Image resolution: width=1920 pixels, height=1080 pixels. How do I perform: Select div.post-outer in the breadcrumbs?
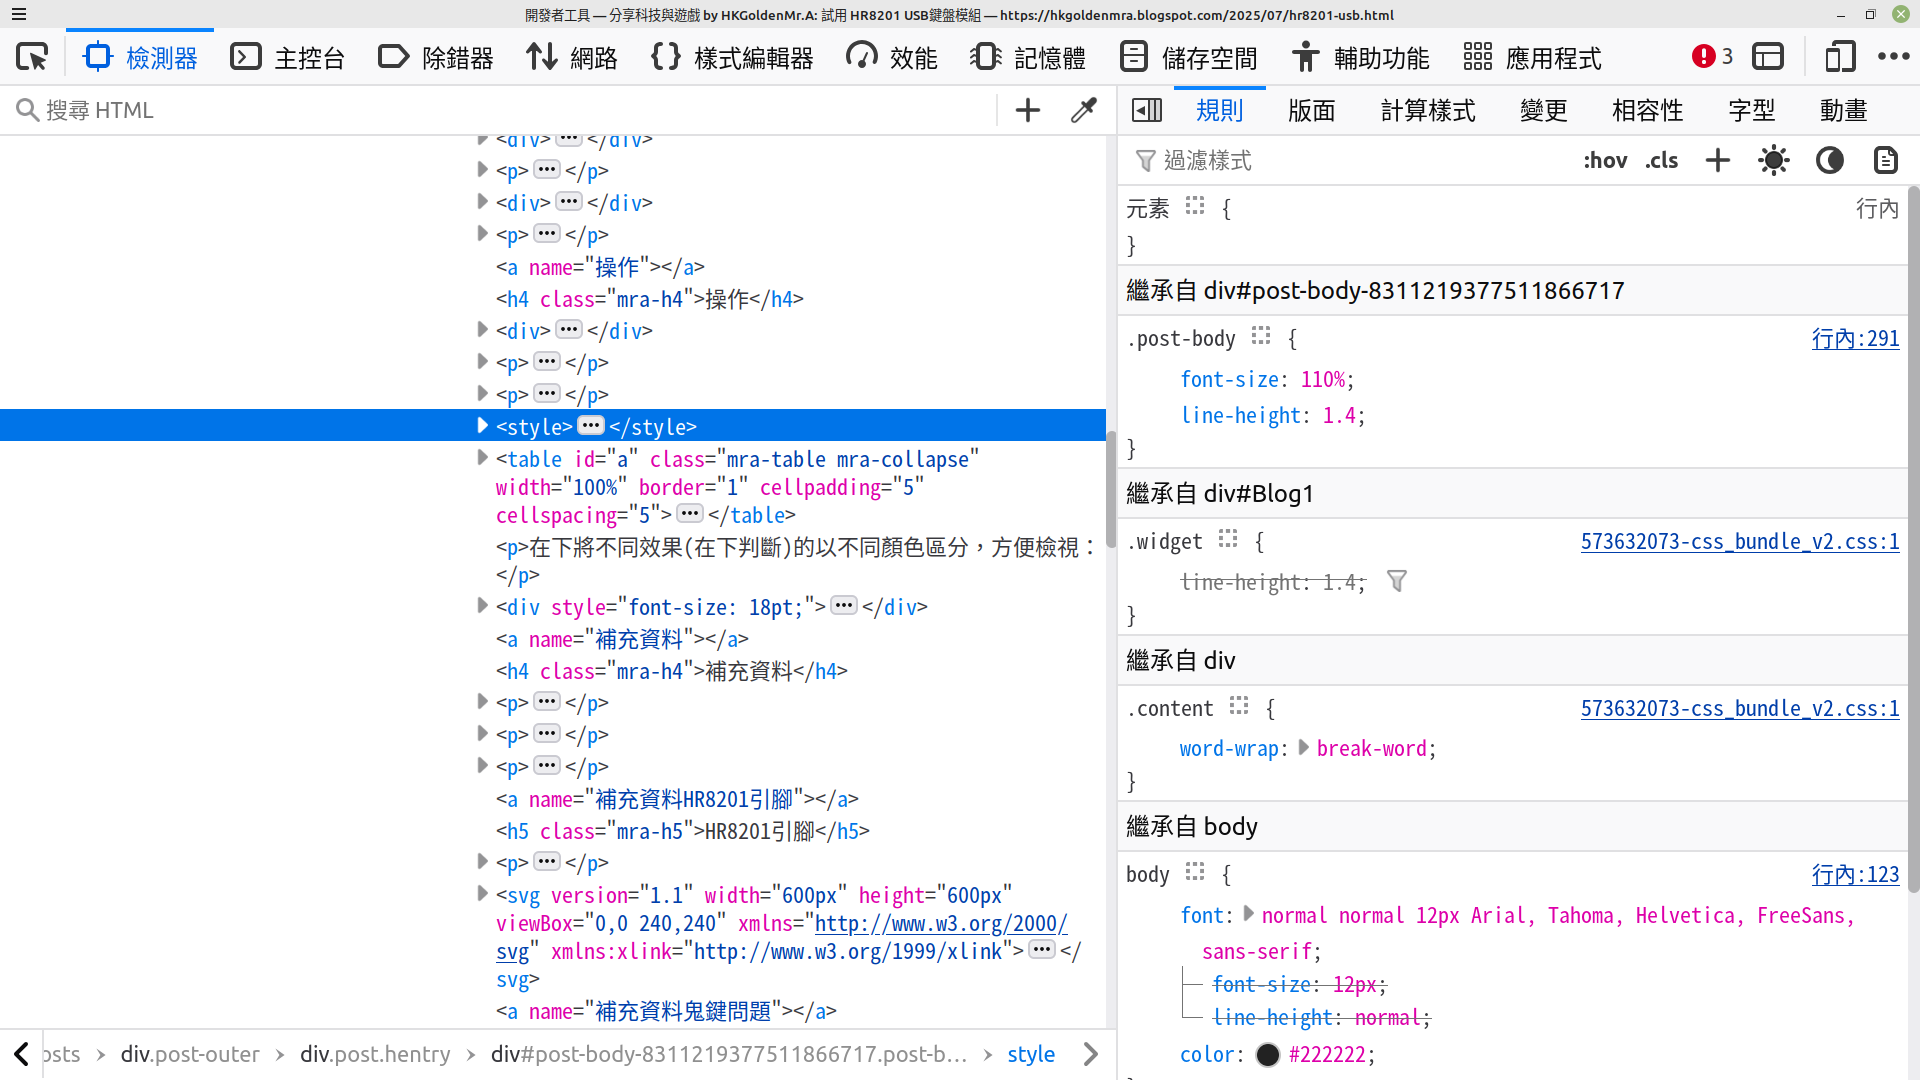(x=190, y=1054)
